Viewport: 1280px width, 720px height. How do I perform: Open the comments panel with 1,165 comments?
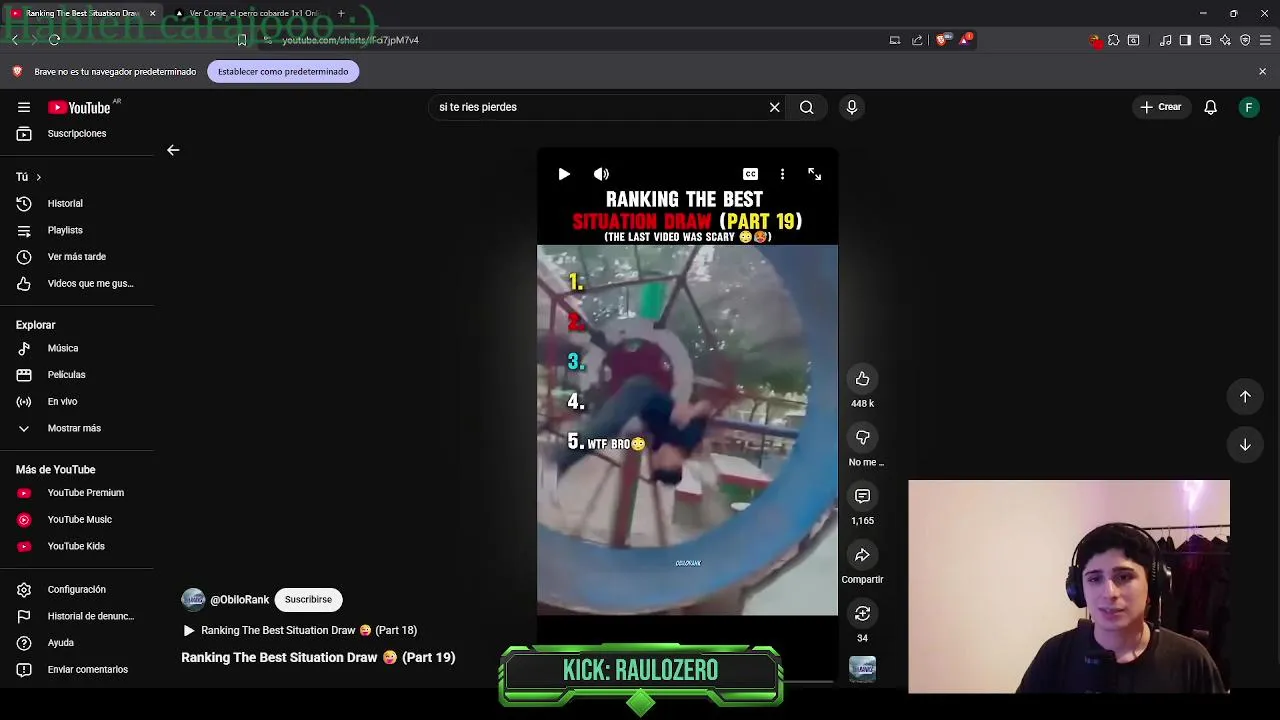(x=862, y=496)
